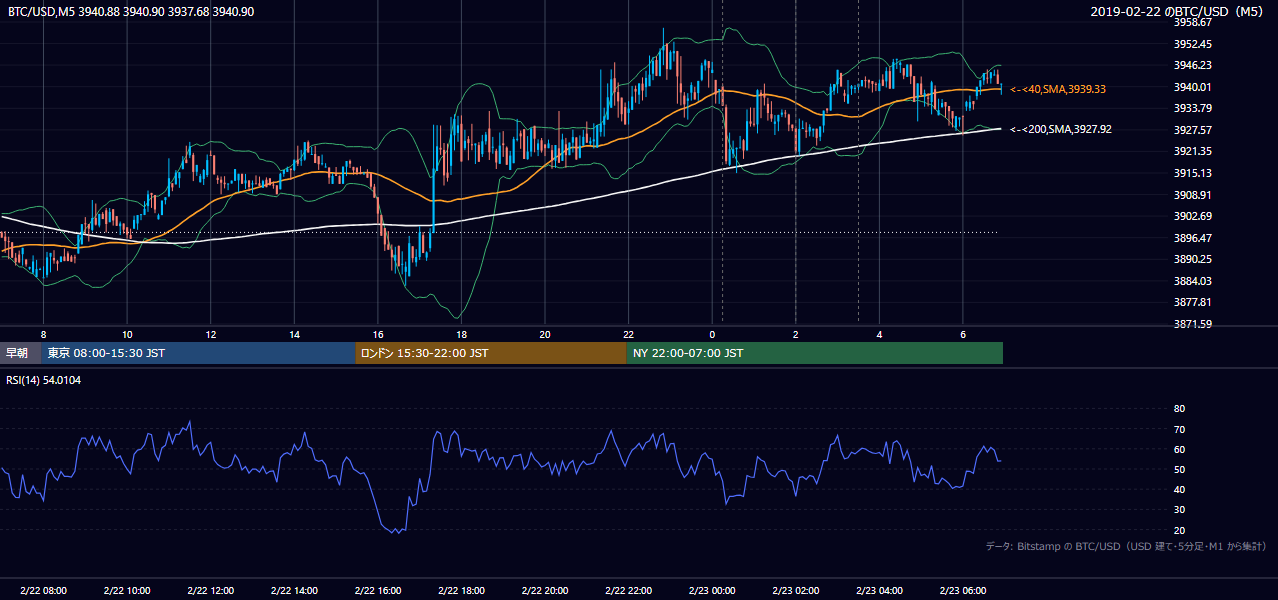Click the hour label 18 on chart axis

[x=461, y=334]
